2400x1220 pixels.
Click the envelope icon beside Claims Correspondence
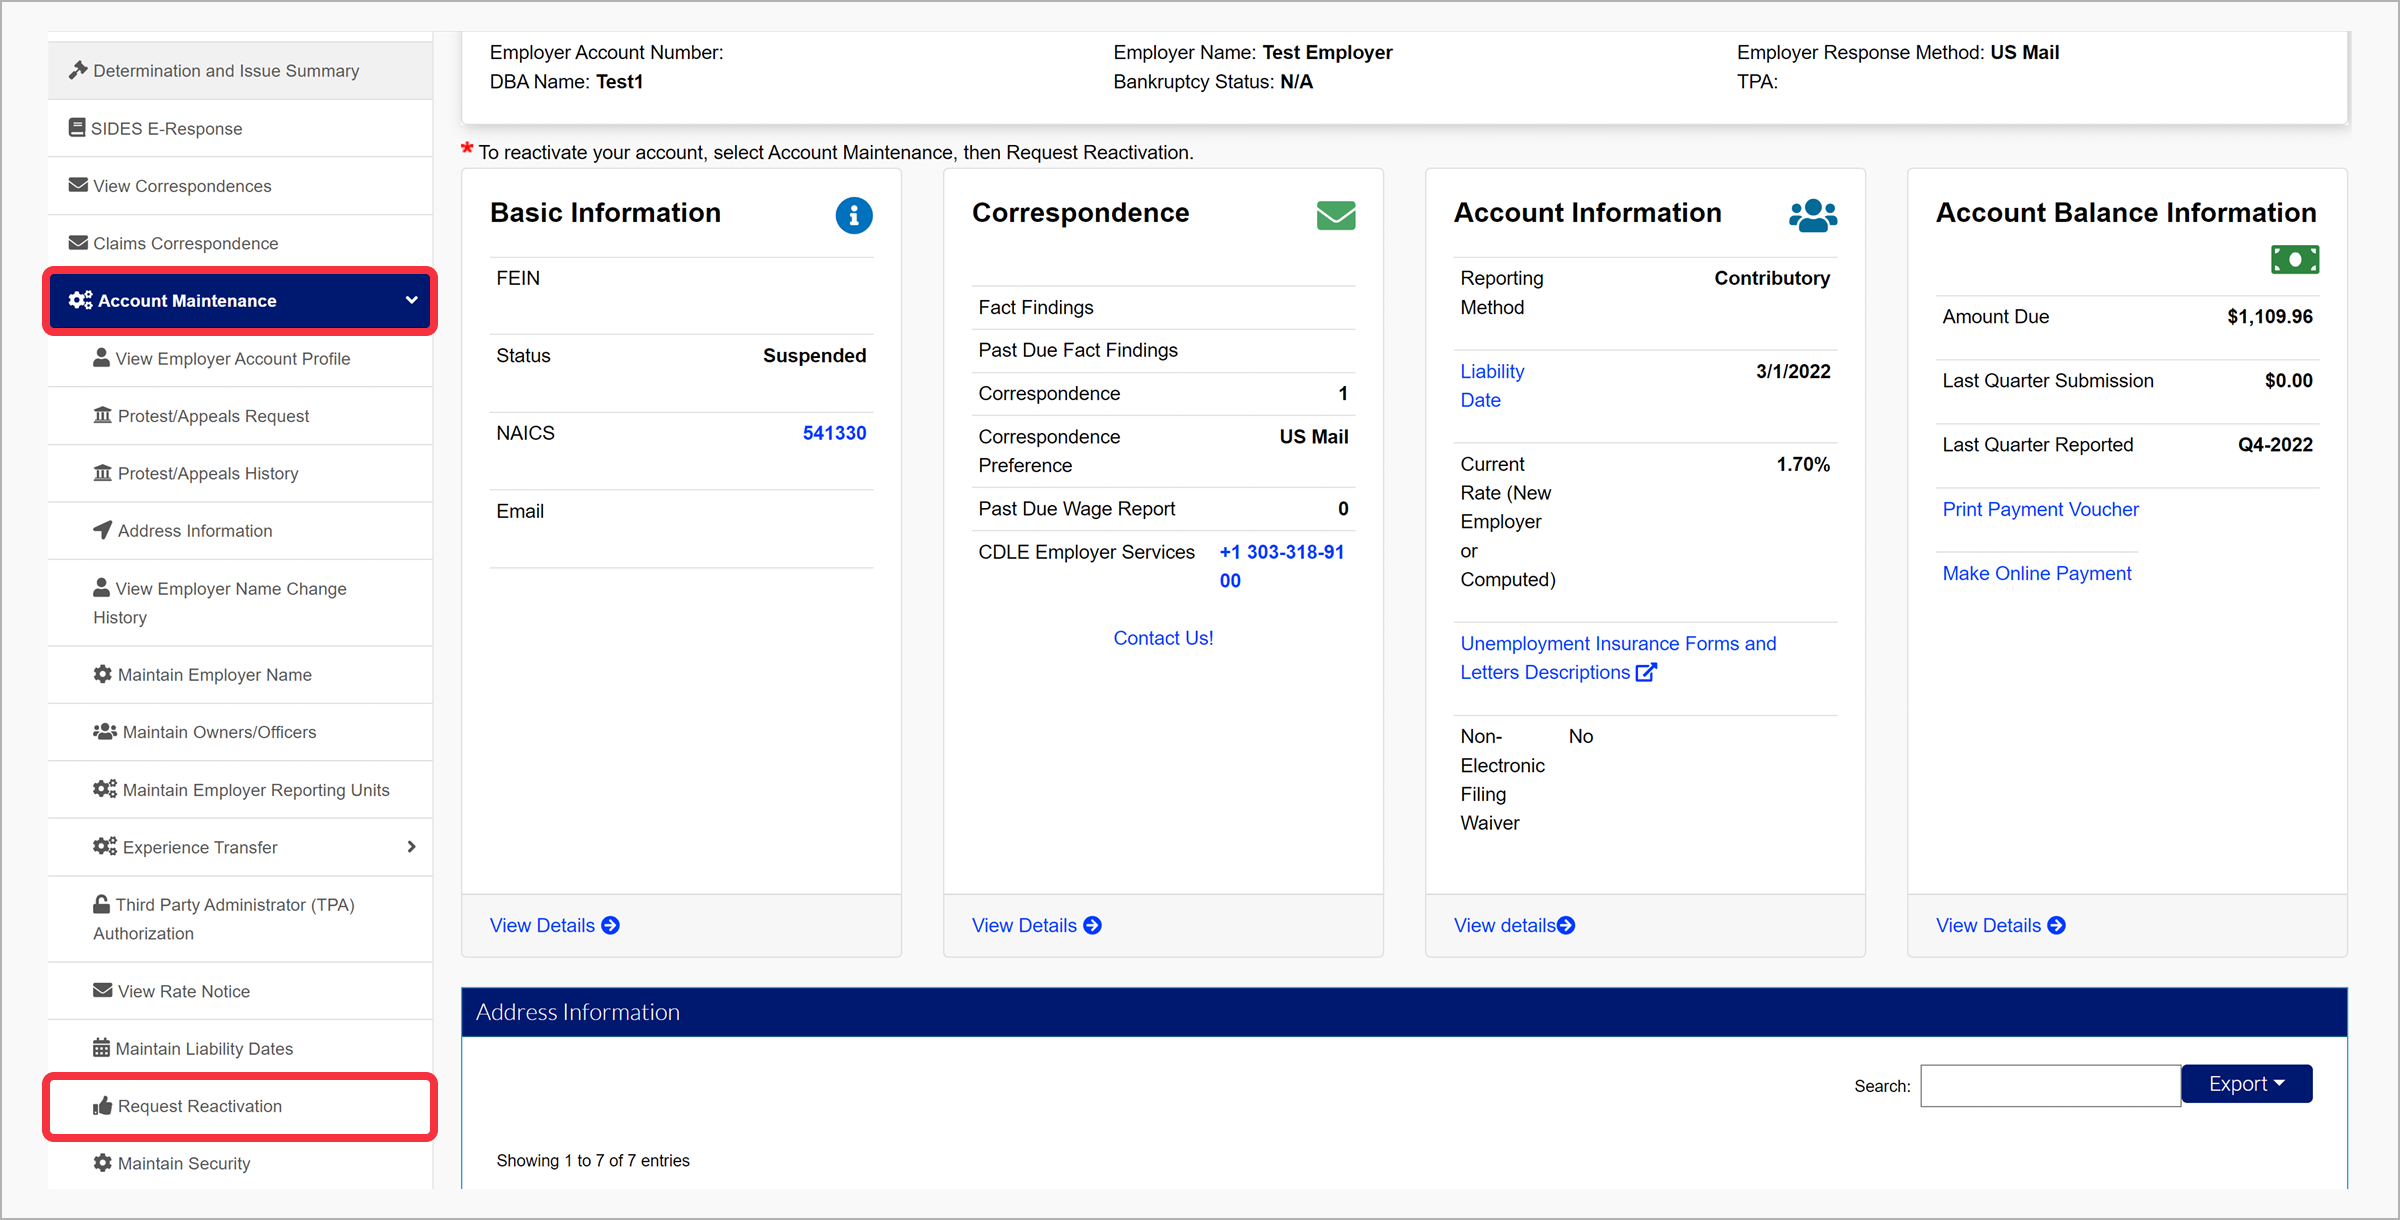point(78,242)
